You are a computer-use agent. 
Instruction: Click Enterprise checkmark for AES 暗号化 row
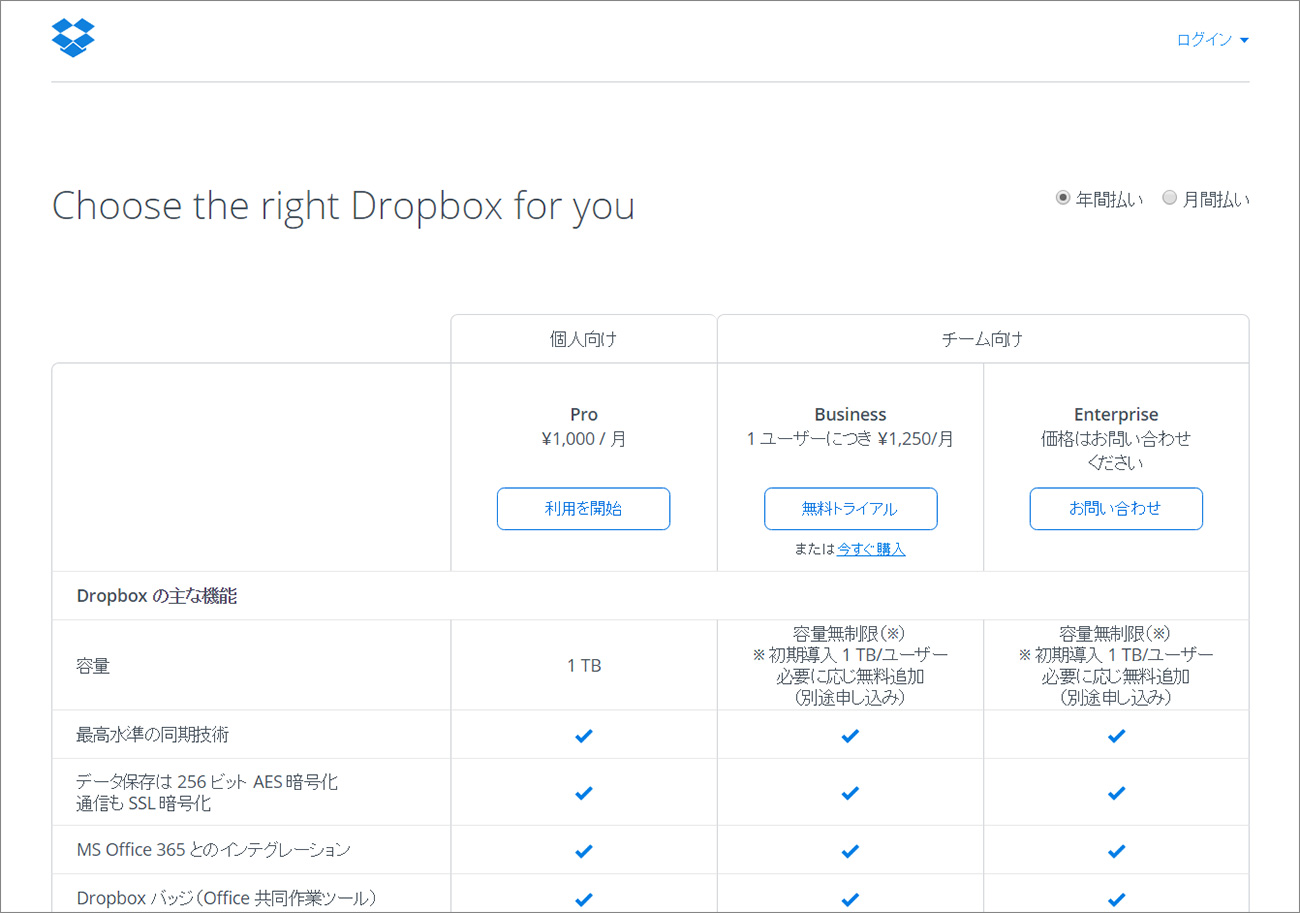(1116, 793)
